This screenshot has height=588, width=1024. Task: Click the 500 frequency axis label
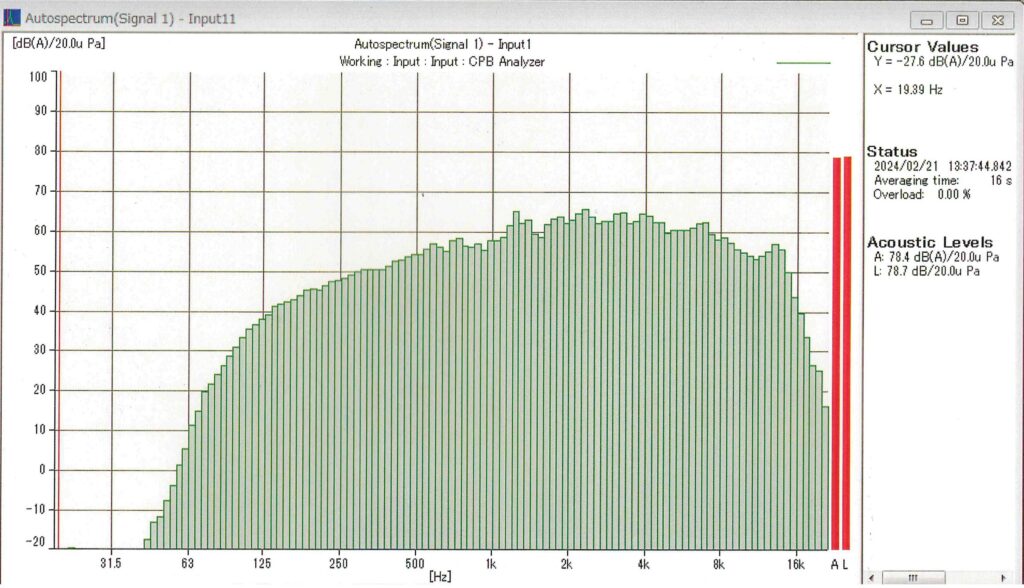point(415,563)
